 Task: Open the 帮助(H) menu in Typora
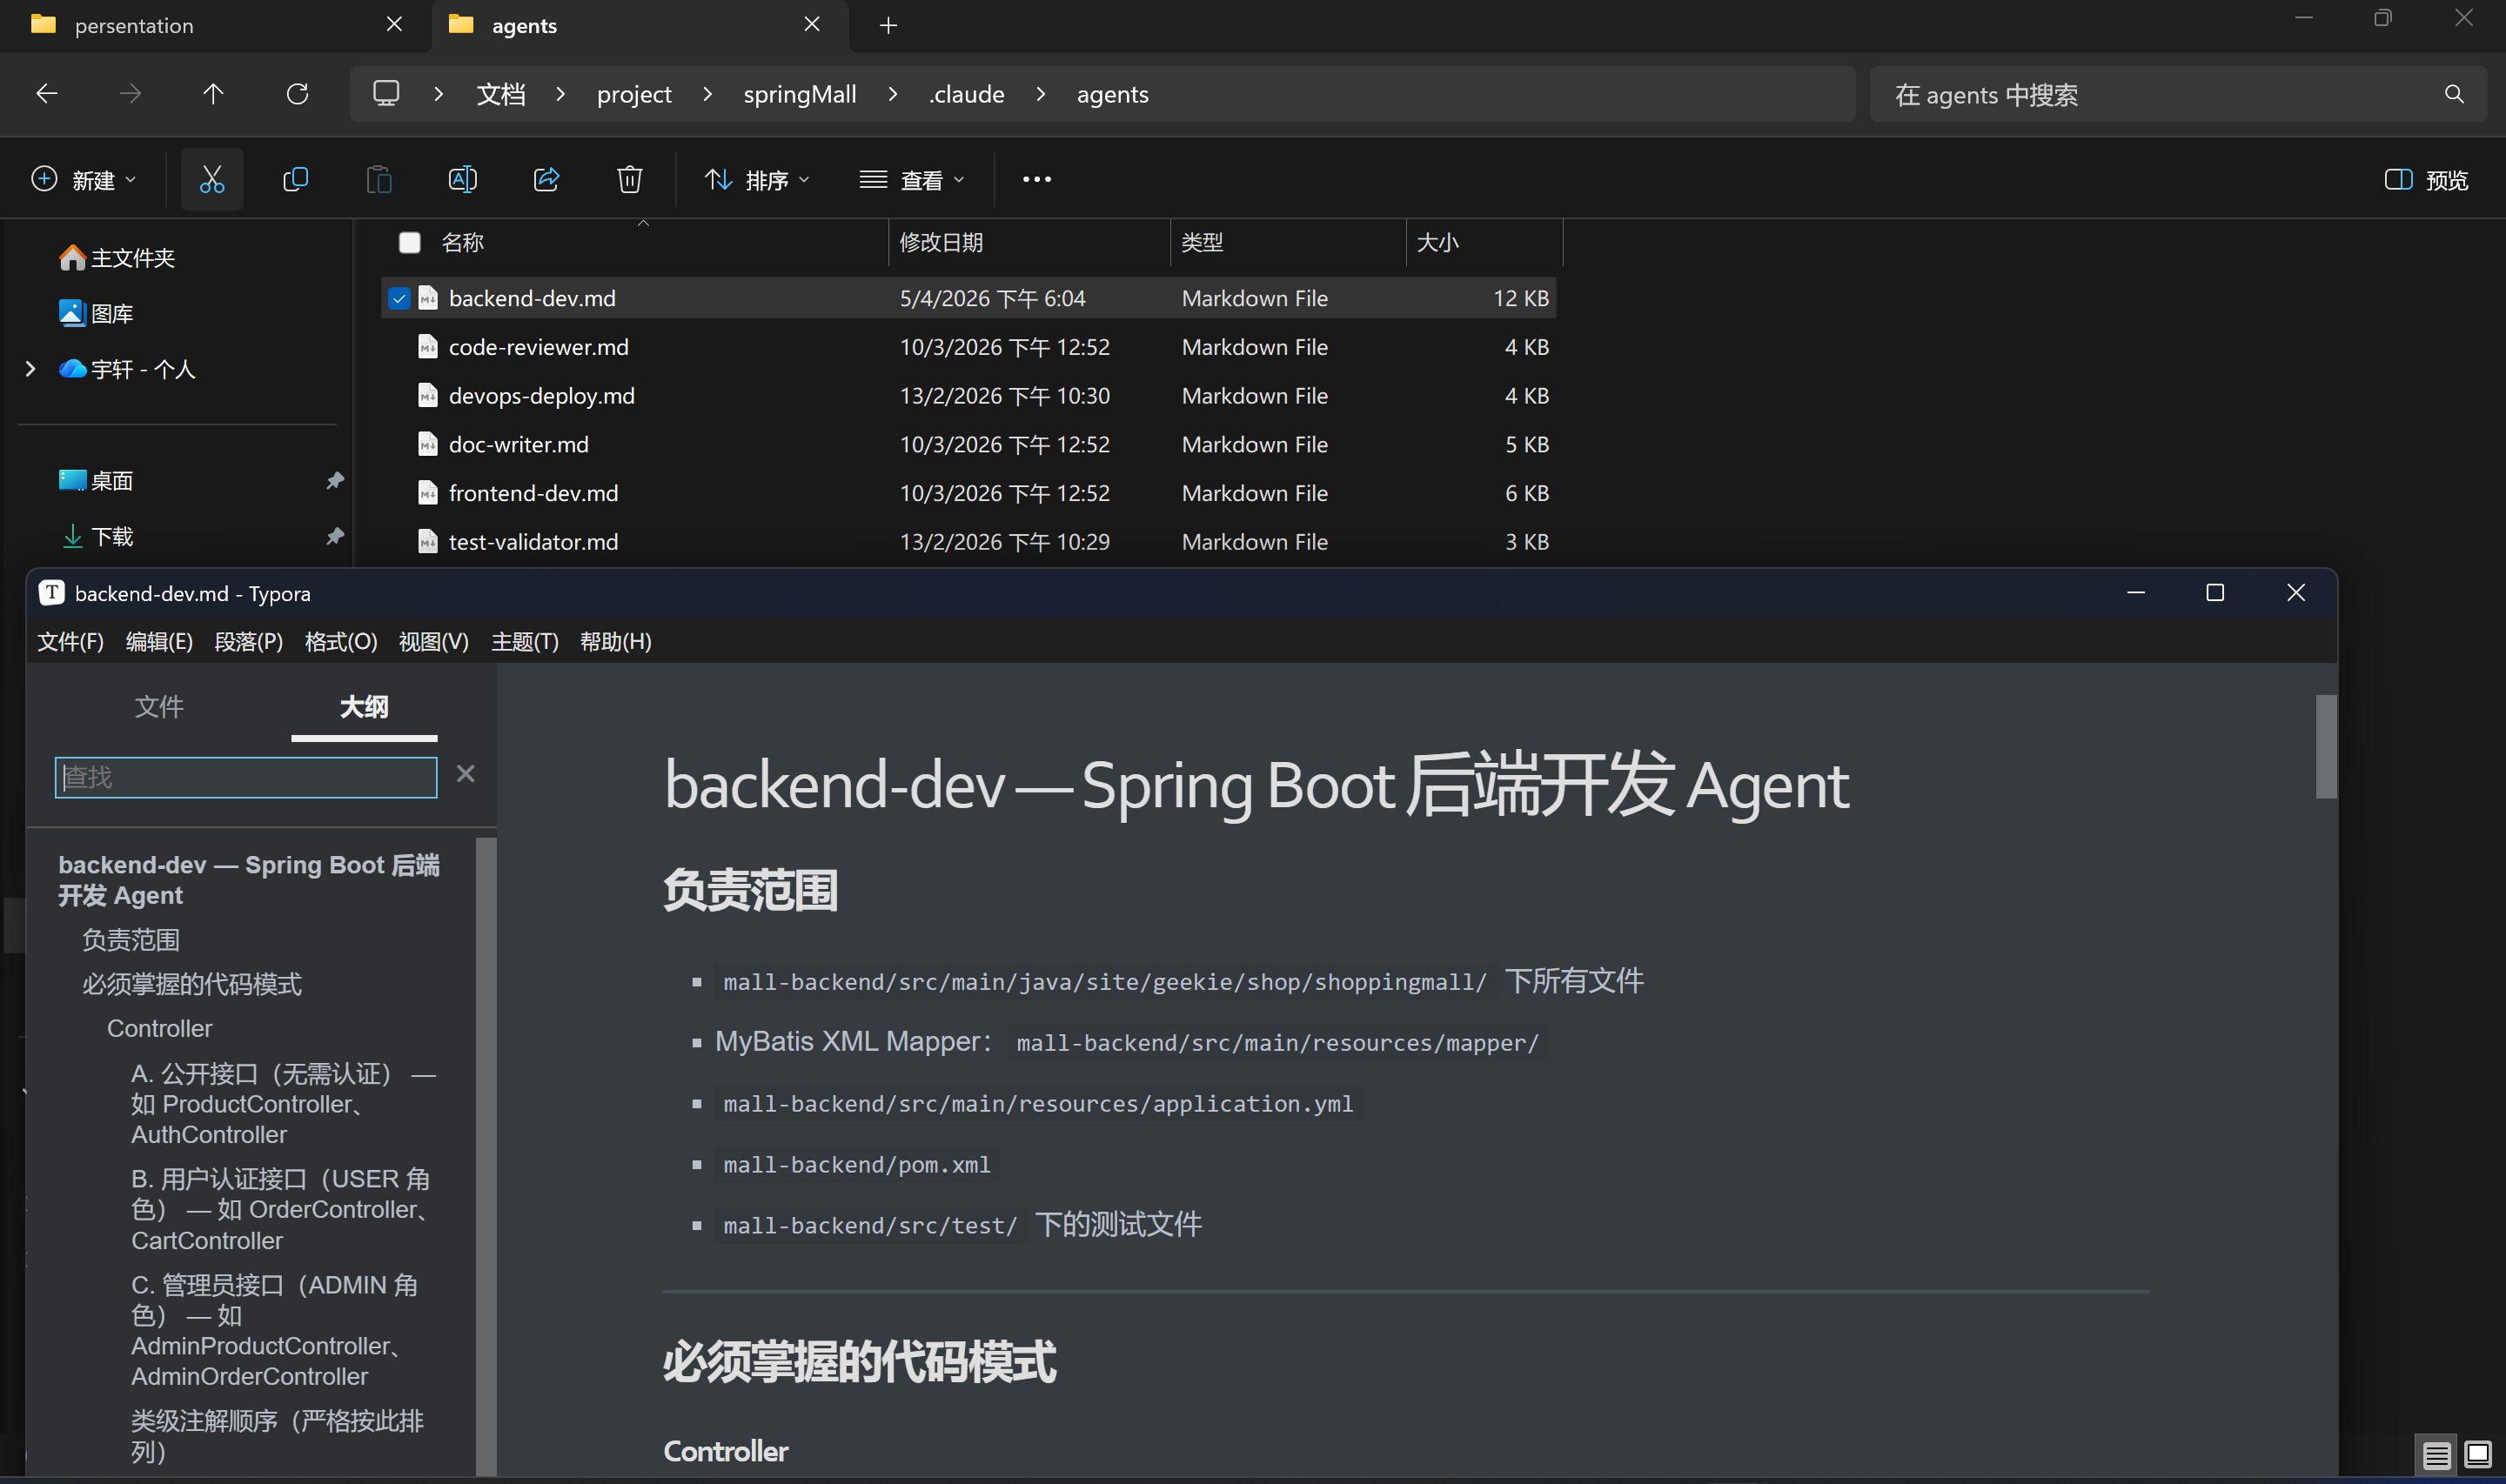(616, 642)
